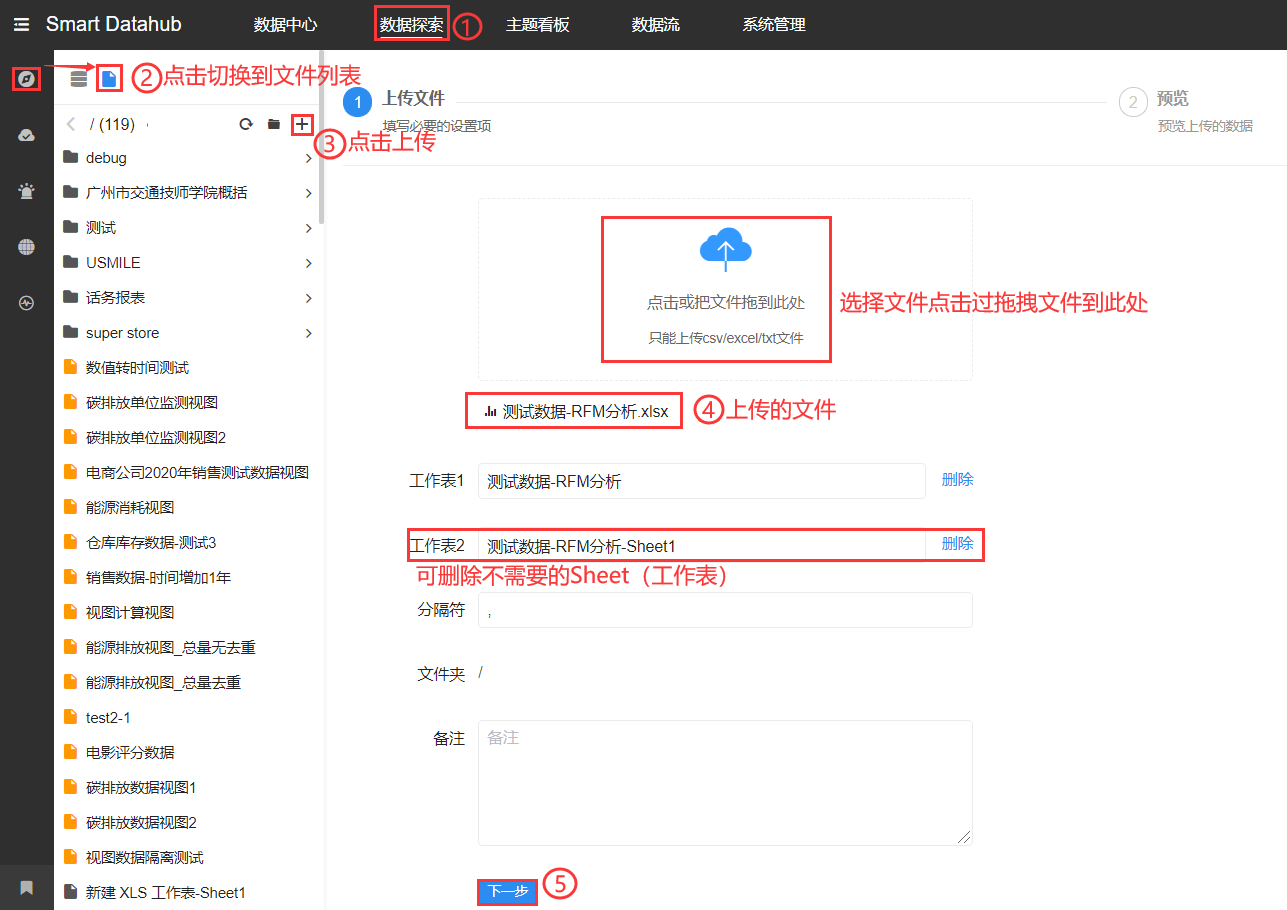
Task: Expand the super store folder chevron
Action: pyautogui.click(x=308, y=333)
